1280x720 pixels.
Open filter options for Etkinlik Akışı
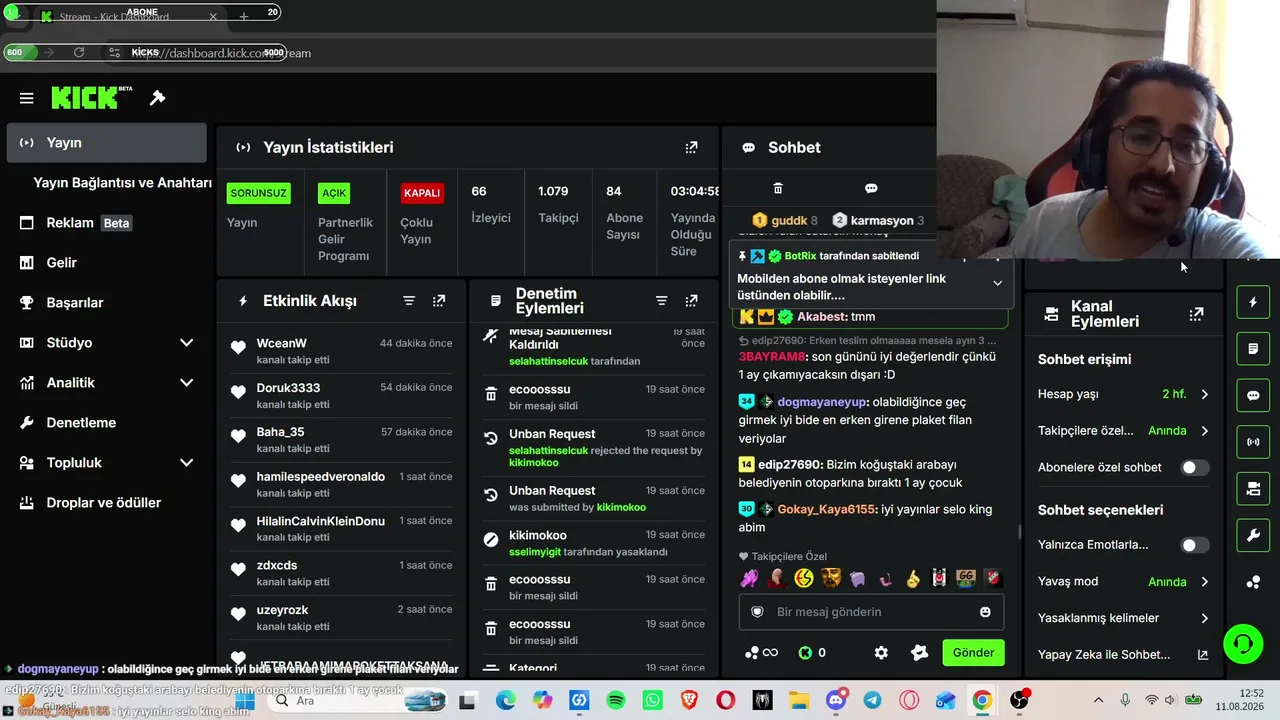click(x=409, y=301)
